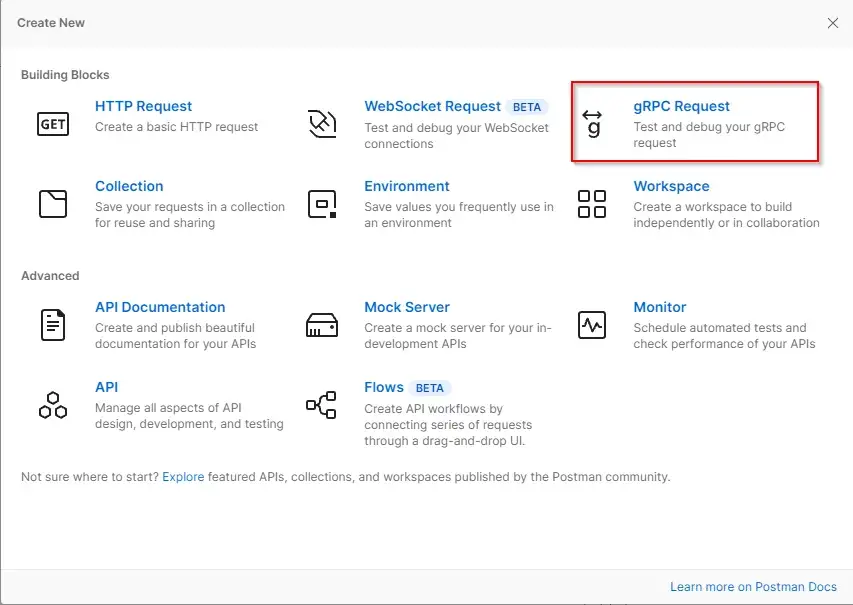Click the WebSocket Request title

tap(432, 106)
